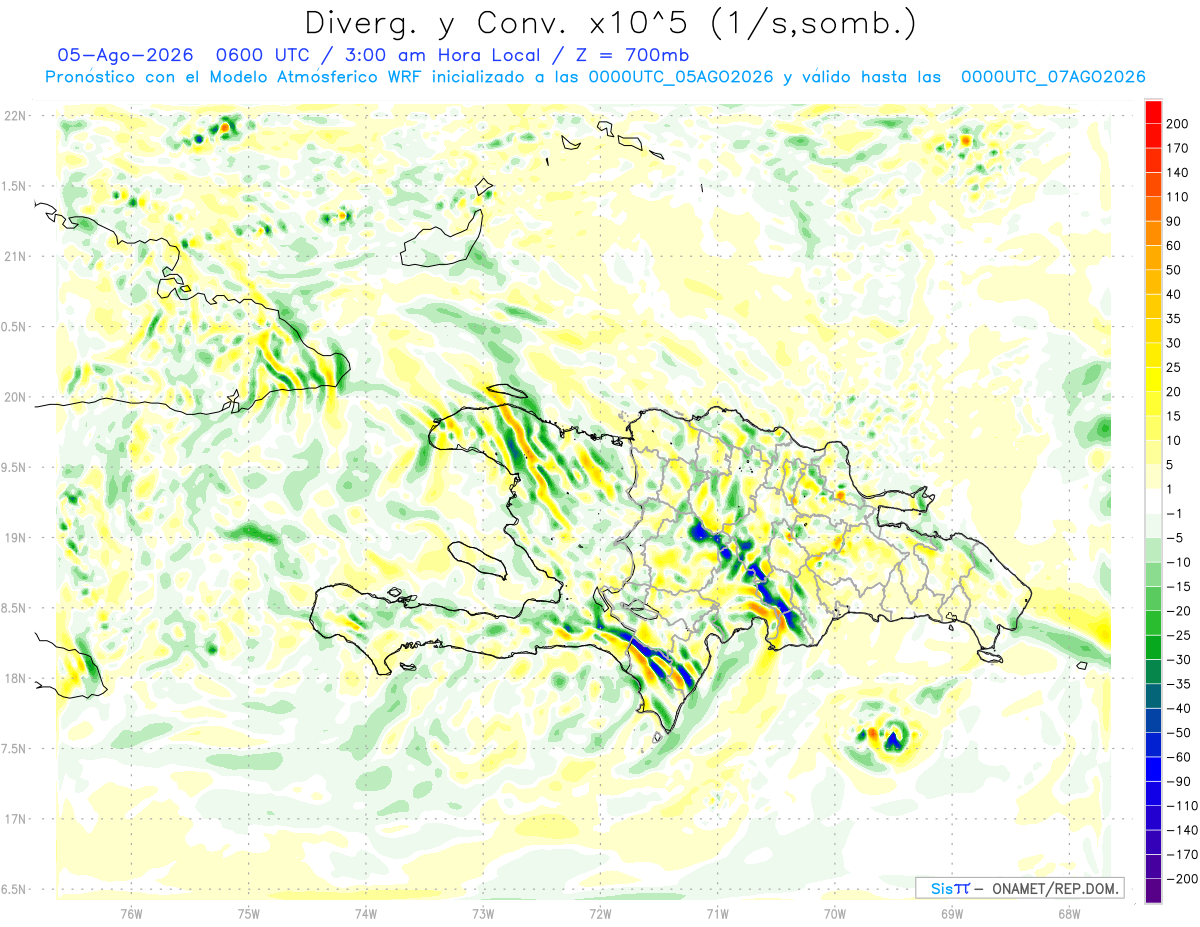Screen dimensions: 1200x927
Task: Click the "110" value on the color scale
Action: 1177,197
